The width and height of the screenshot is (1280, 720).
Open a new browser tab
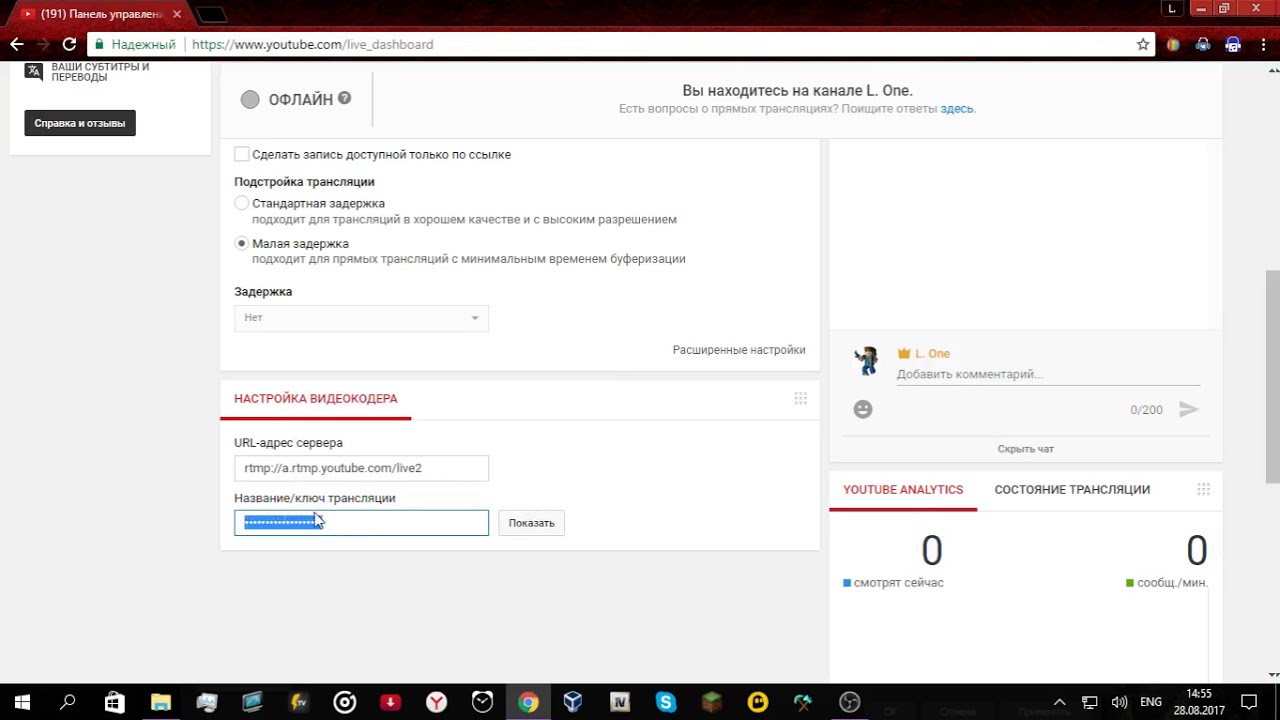point(210,14)
